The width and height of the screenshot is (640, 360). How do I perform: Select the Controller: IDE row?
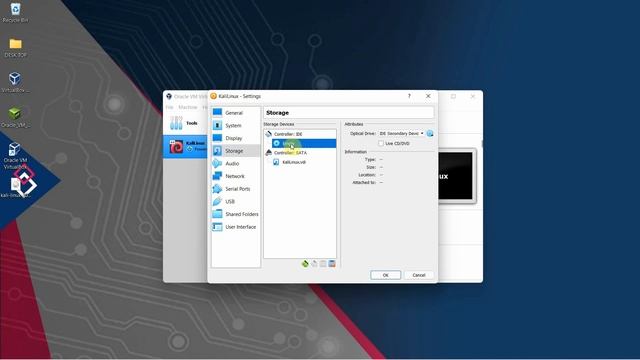300,134
